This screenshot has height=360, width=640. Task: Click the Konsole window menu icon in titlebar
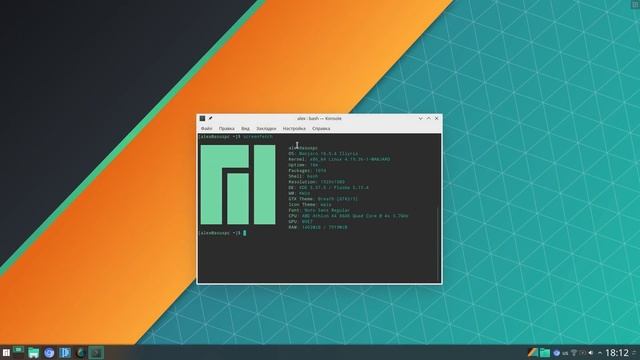click(x=202, y=118)
